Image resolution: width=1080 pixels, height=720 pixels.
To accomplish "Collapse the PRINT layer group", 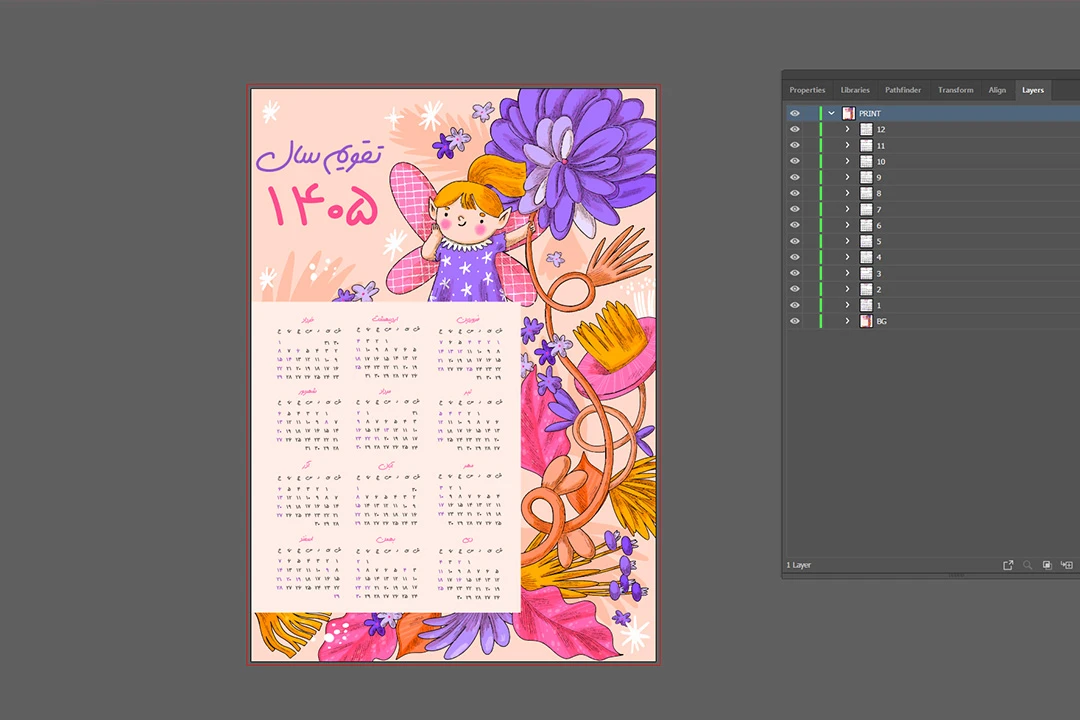I will [831, 114].
